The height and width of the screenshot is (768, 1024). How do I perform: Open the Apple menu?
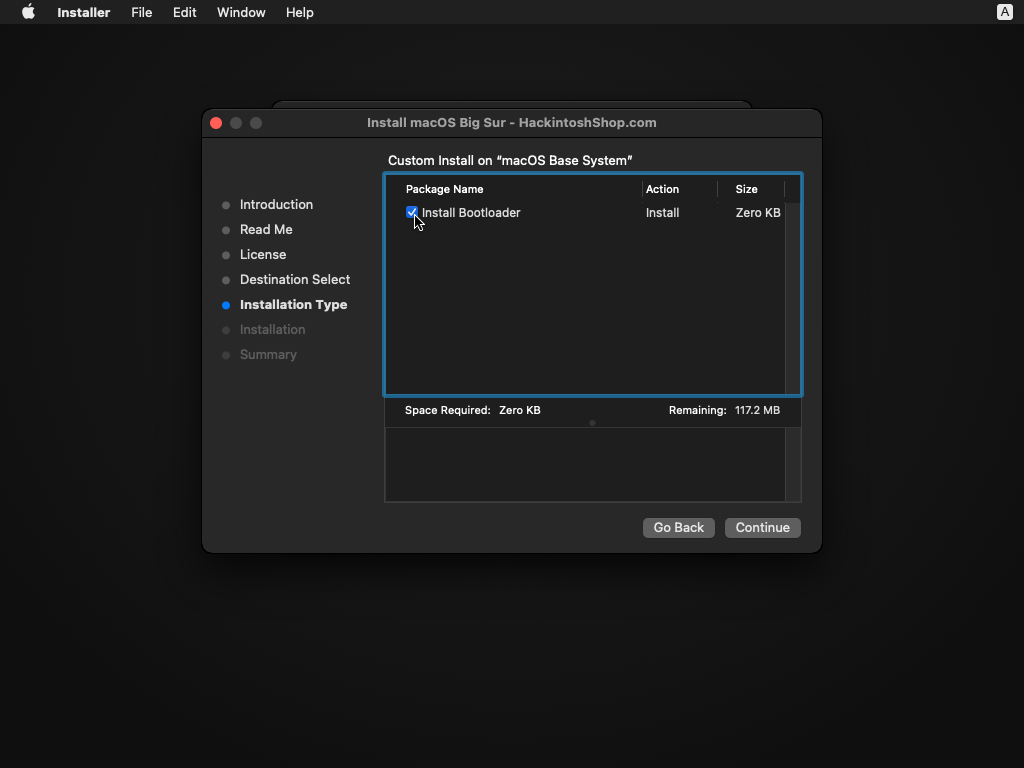(28, 12)
